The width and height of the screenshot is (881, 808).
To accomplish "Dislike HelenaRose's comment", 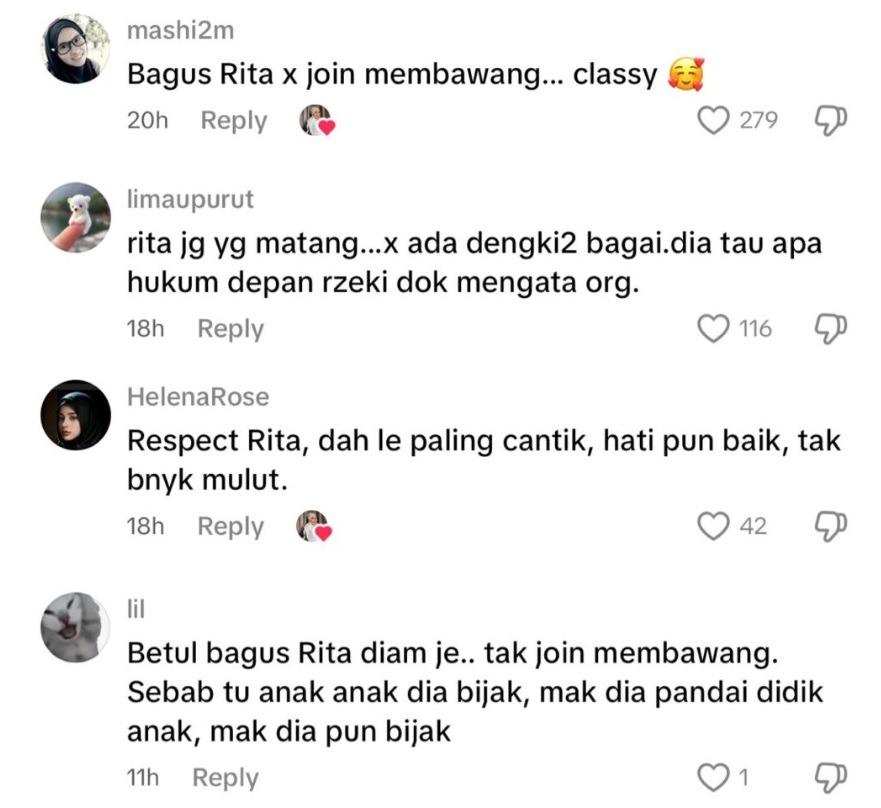I will 831,526.
